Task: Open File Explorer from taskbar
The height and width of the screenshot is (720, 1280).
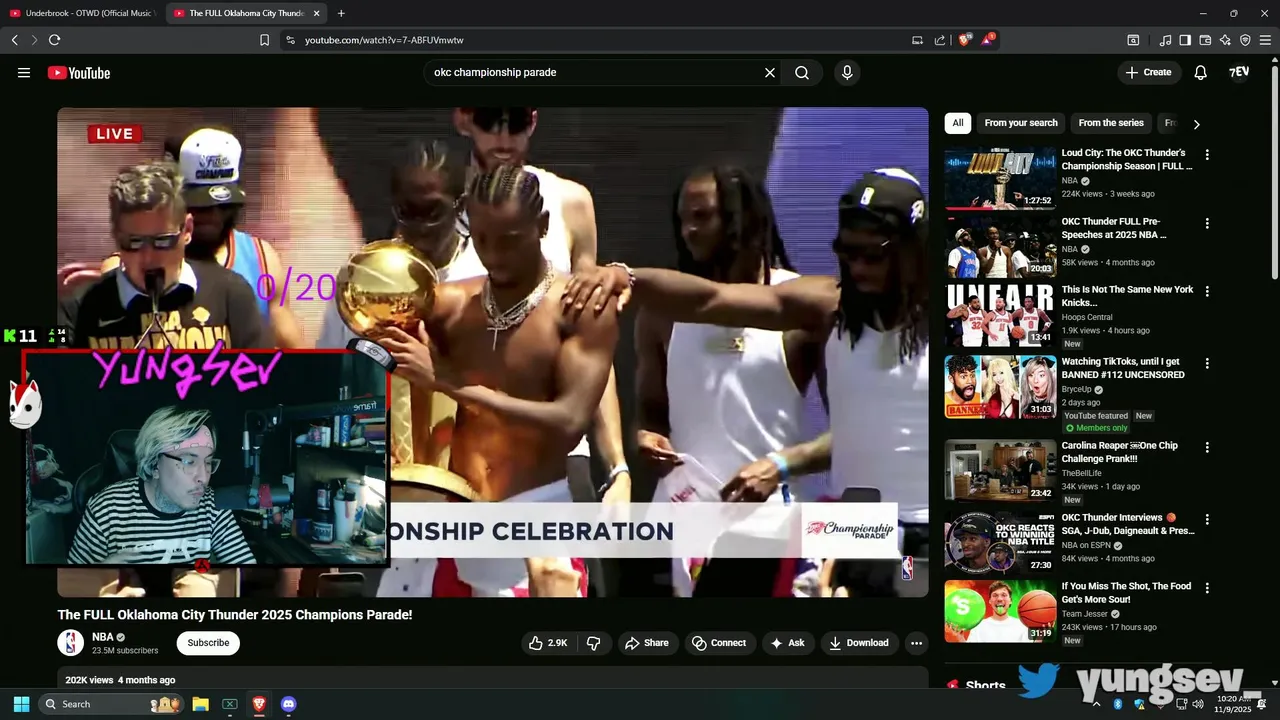Action: pos(200,704)
